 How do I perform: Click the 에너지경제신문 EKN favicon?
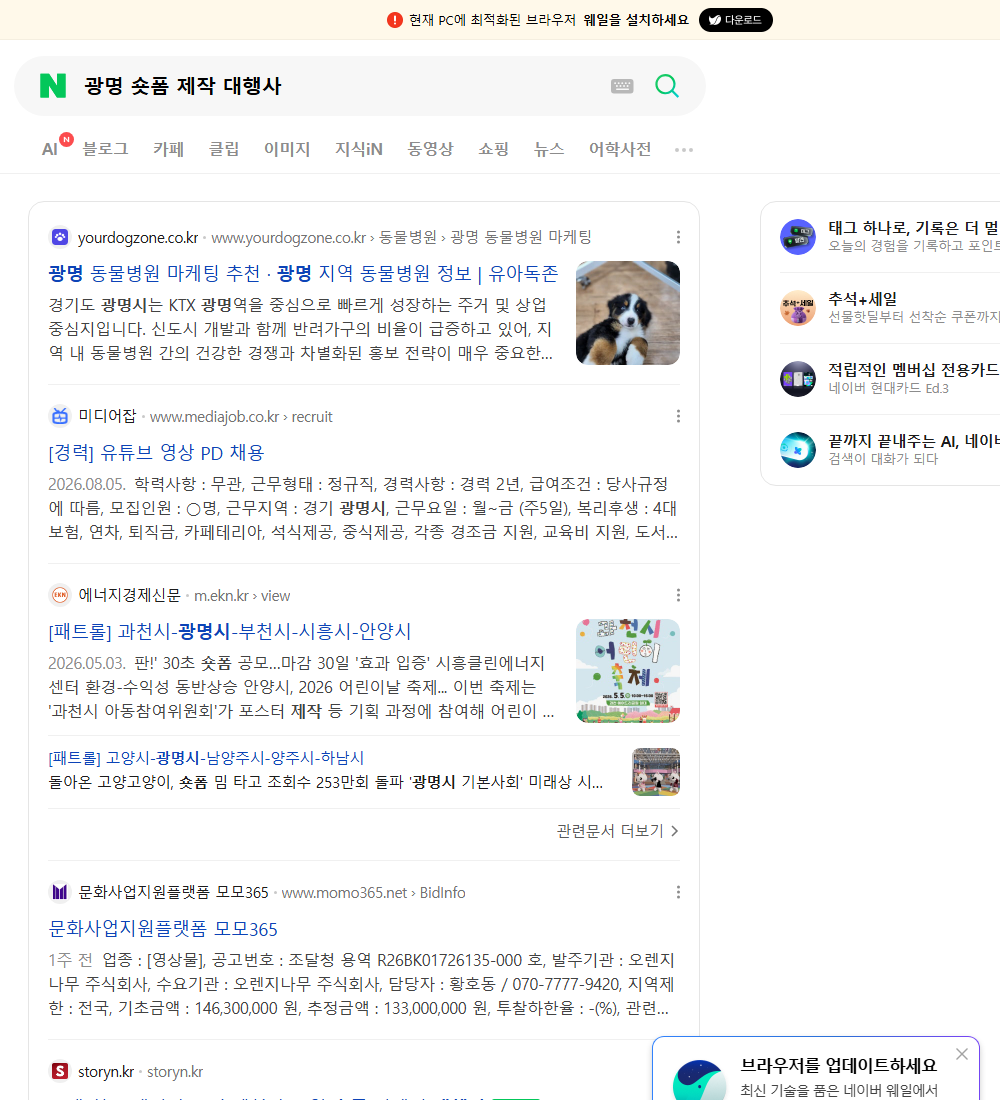pyautogui.click(x=60, y=595)
